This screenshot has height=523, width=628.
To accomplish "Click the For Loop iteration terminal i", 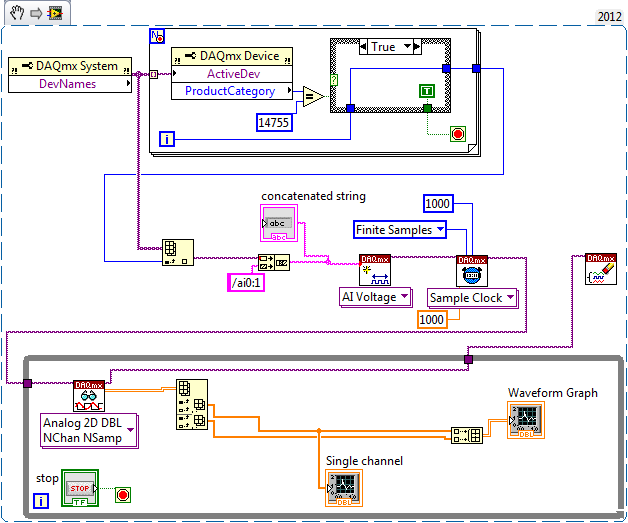I will point(167,139).
